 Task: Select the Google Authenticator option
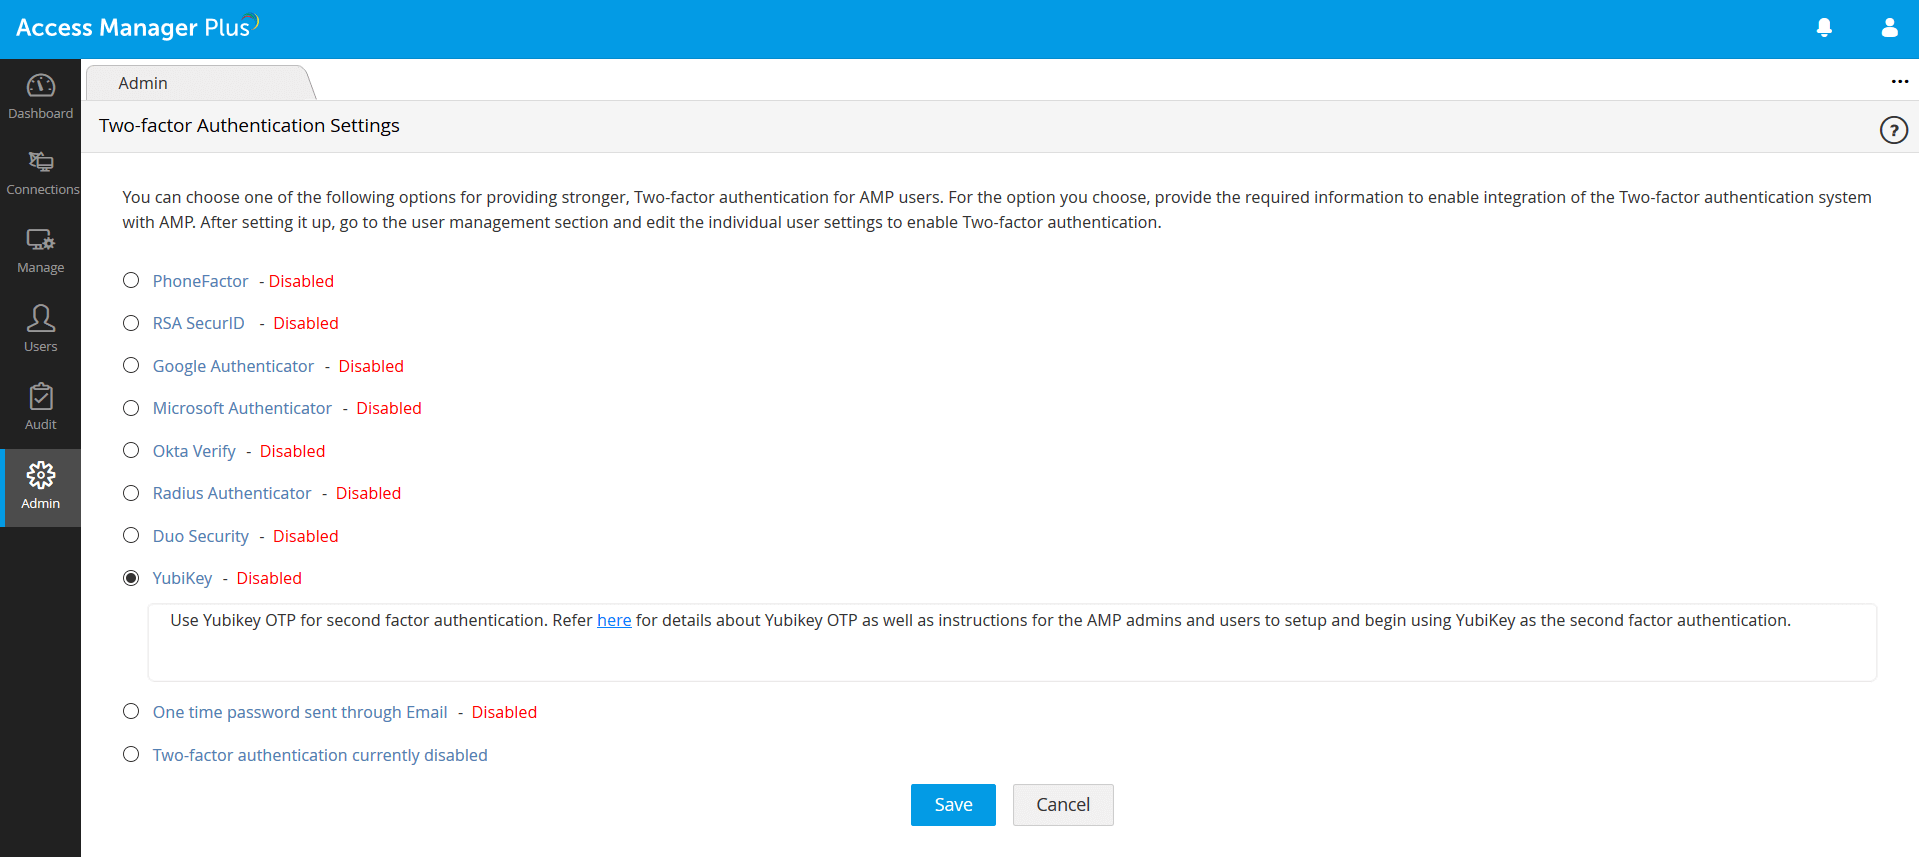131,366
